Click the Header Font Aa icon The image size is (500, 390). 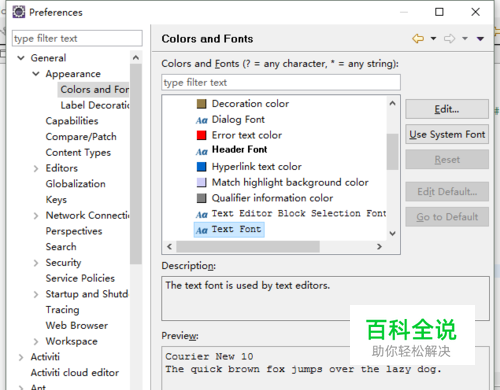202,152
